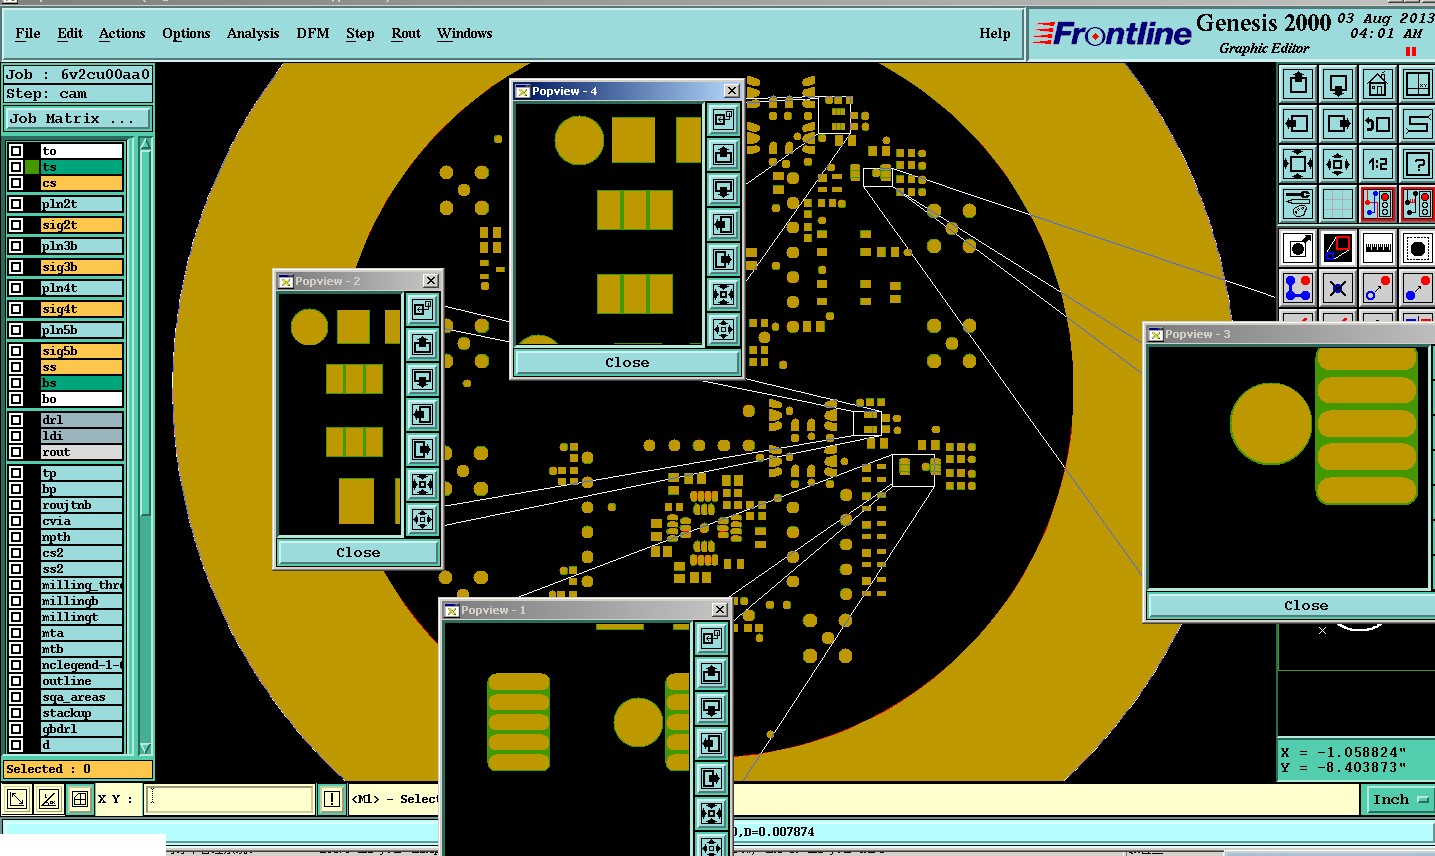Toggle checkbox for layer sig2t

[16, 225]
